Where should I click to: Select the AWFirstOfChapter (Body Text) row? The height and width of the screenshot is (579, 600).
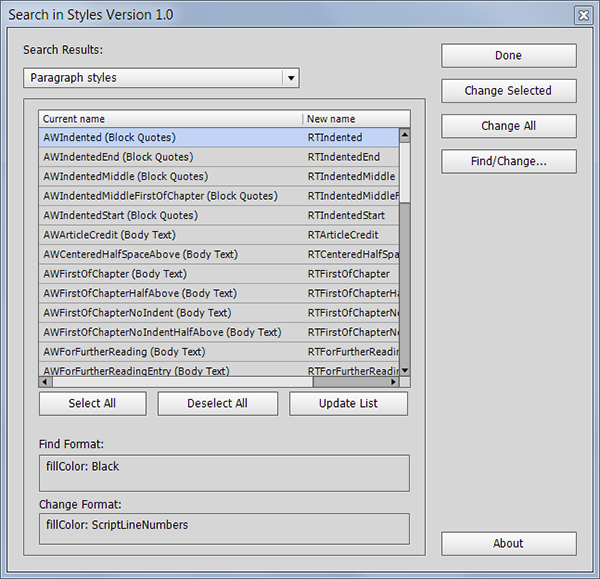point(219,274)
